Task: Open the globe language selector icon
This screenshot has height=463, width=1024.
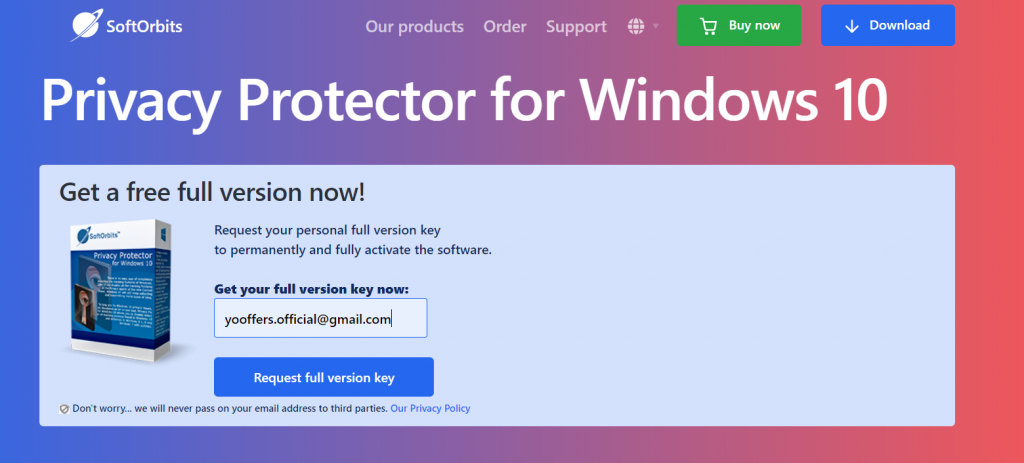Action: click(635, 26)
